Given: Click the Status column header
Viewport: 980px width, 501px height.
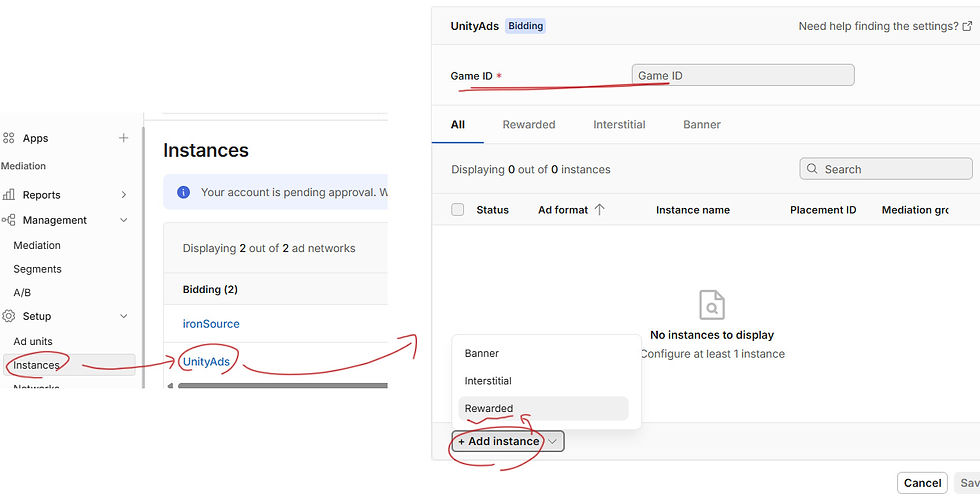Looking at the screenshot, I should point(492,210).
